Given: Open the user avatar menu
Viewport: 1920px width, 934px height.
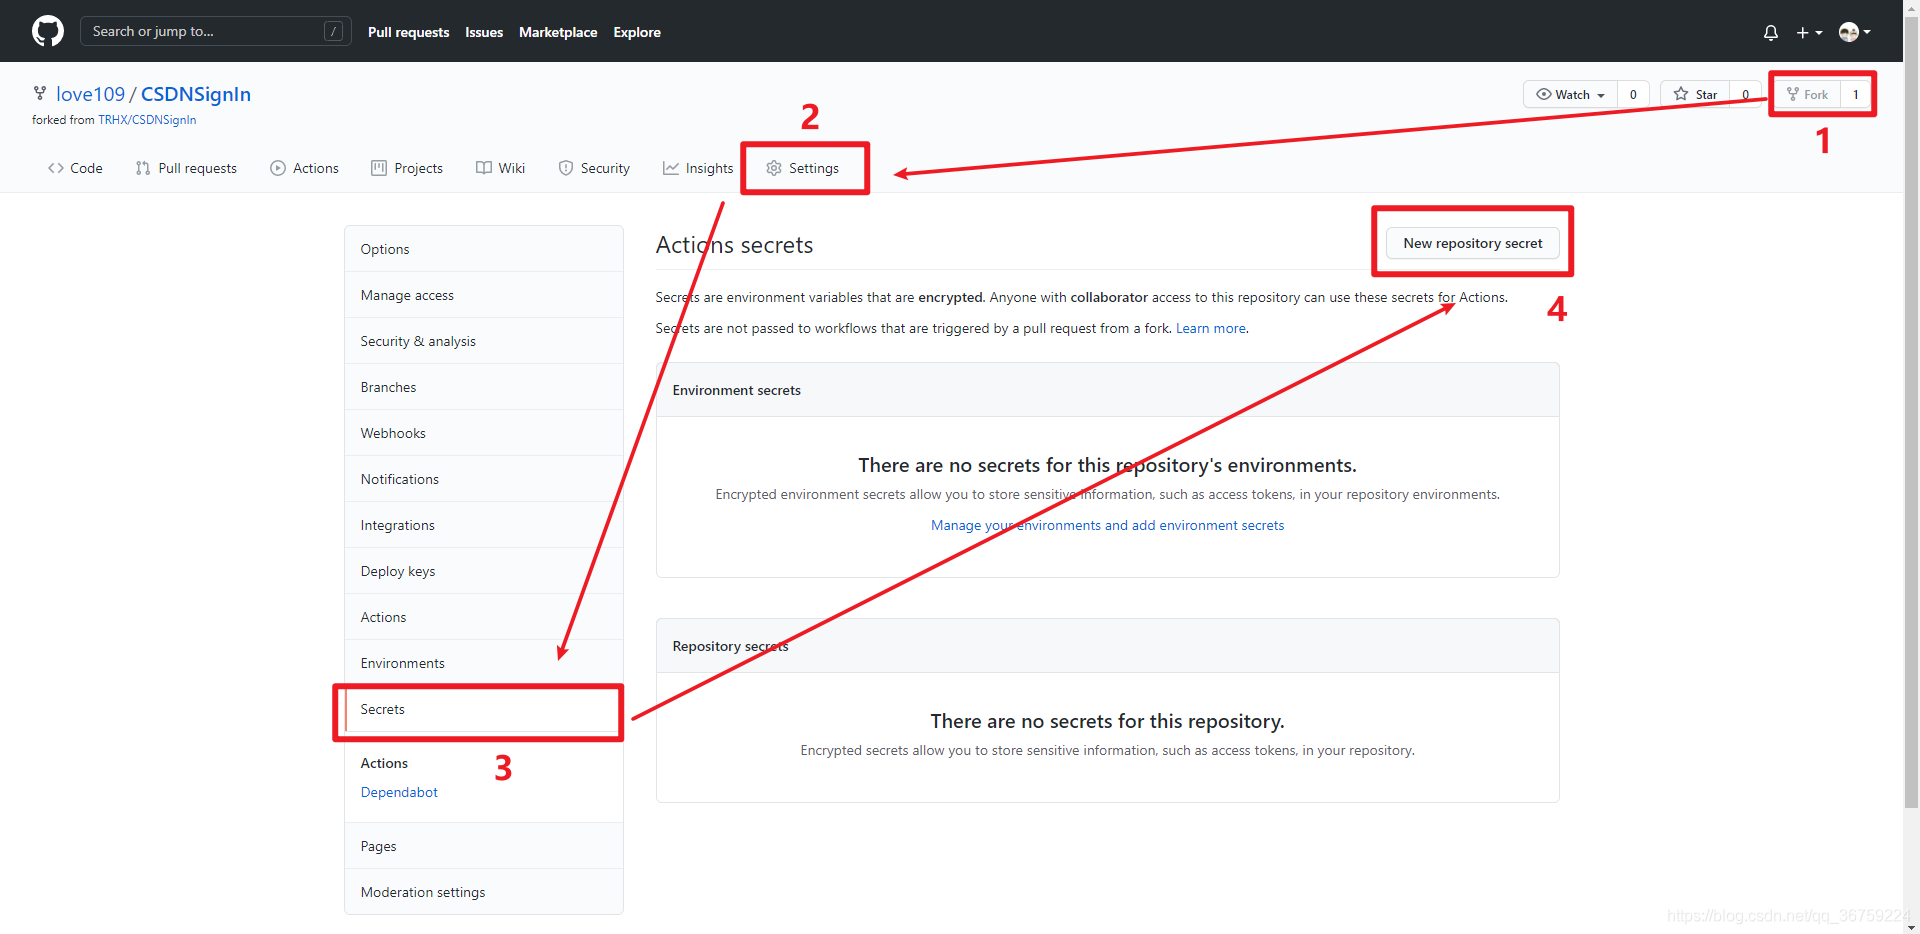Looking at the screenshot, I should click(x=1854, y=32).
